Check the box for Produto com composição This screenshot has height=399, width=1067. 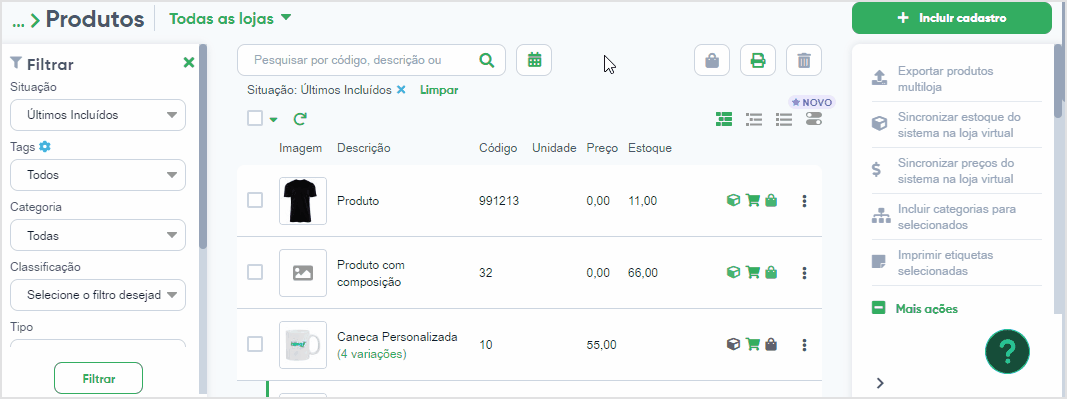point(255,272)
